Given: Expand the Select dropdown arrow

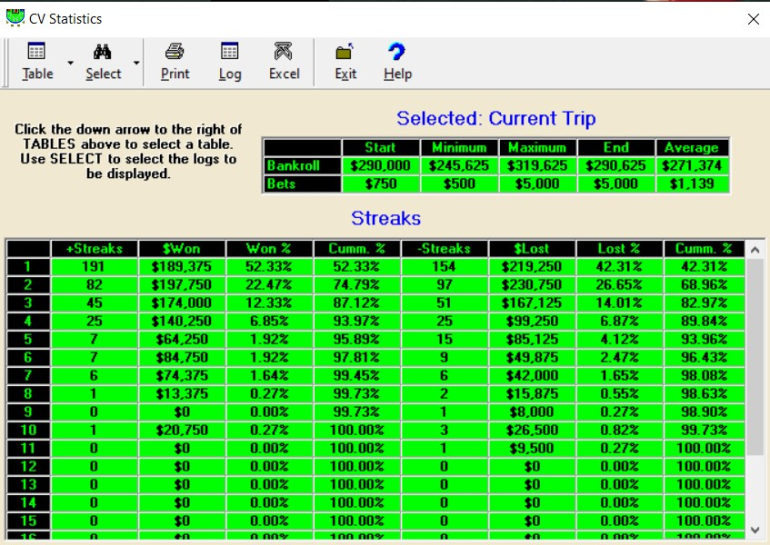Looking at the screenshot, I should (136, 63).
